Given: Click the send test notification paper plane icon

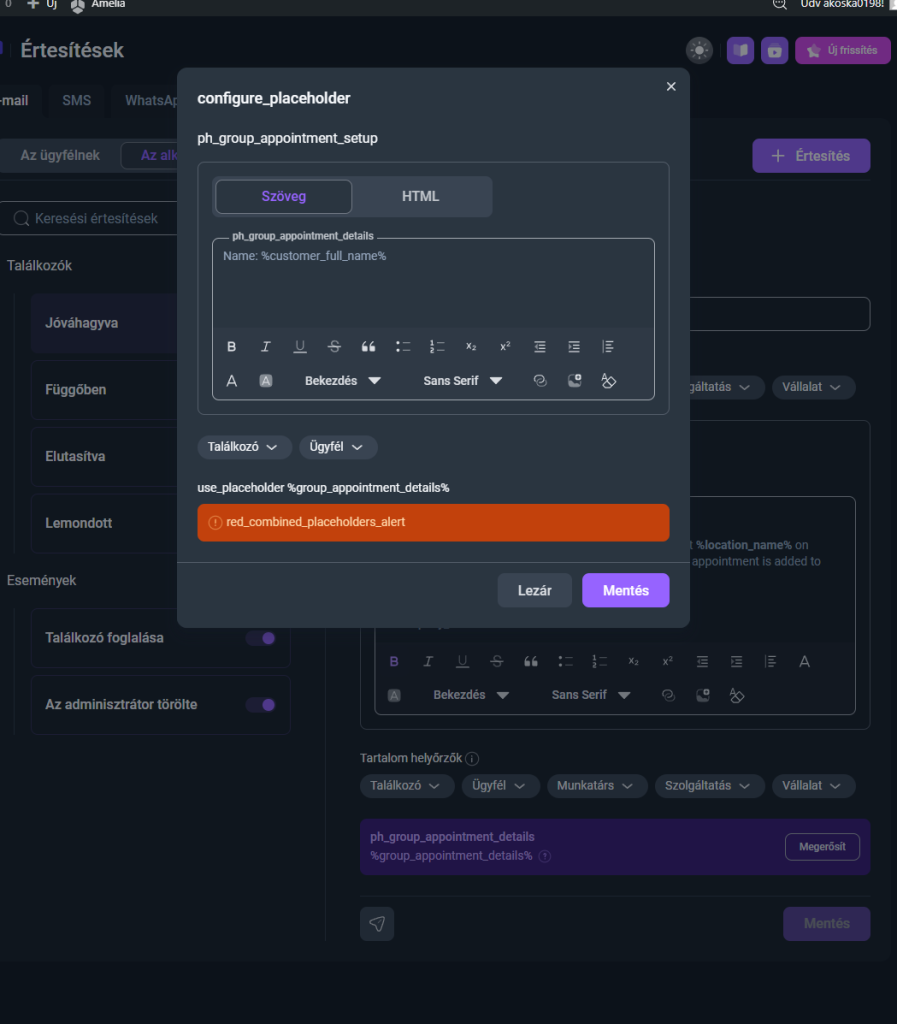Looking at the screenshot, I should click(377, 924).
